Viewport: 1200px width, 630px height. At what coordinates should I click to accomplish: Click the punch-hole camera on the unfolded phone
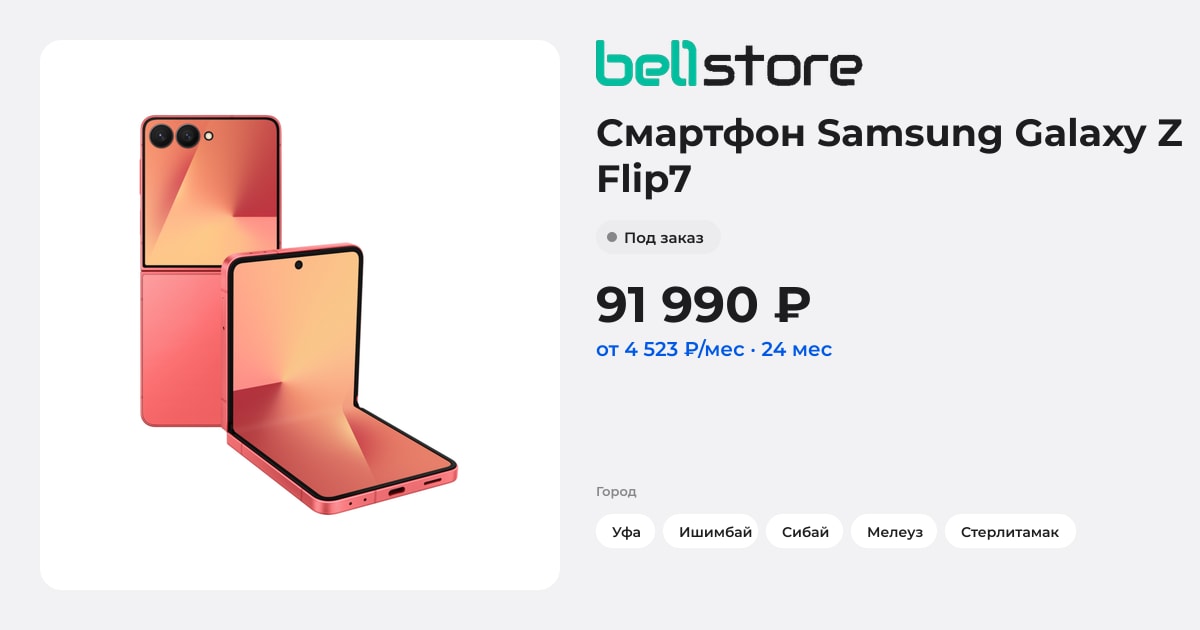click(298, 265)
